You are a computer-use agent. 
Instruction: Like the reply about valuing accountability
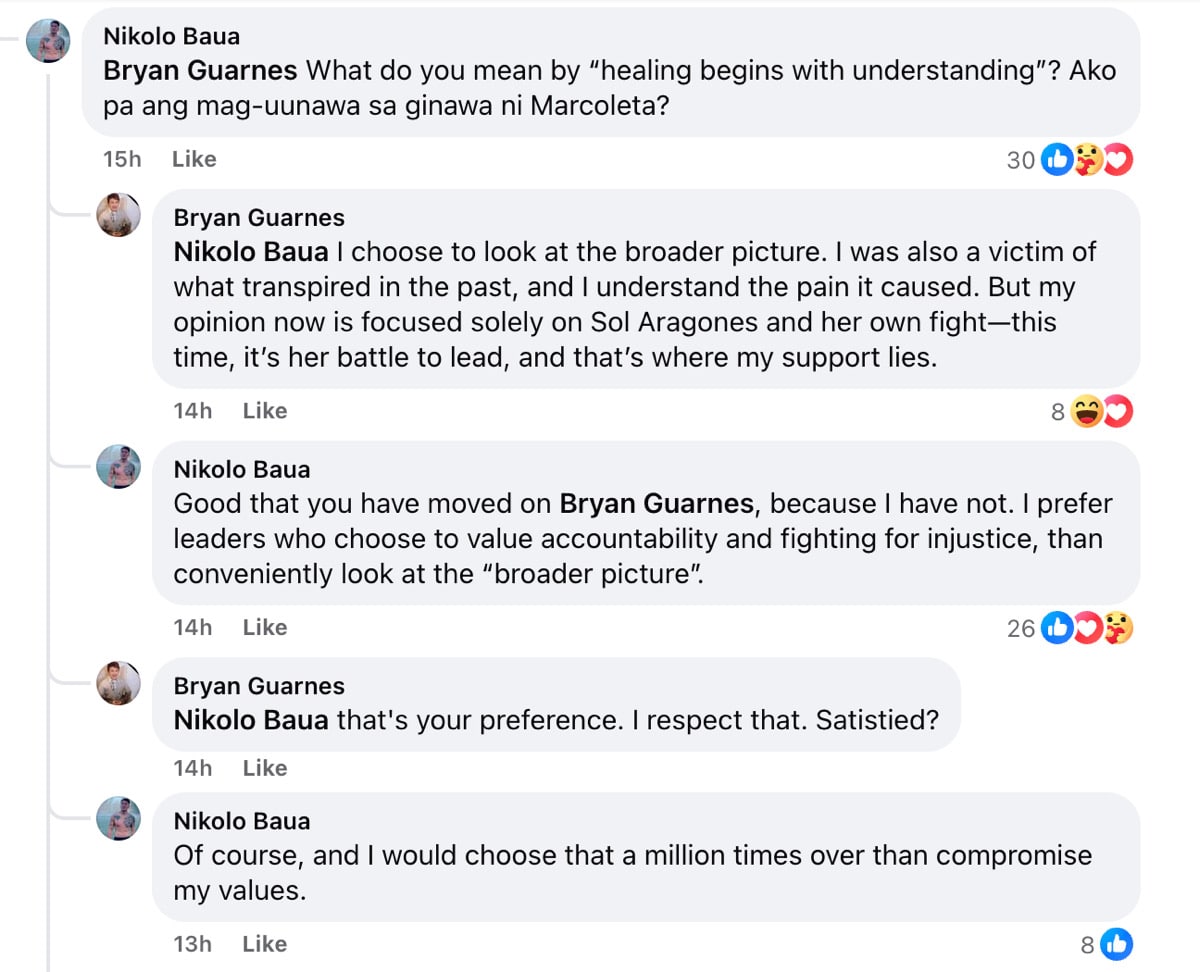coord(265,627)
